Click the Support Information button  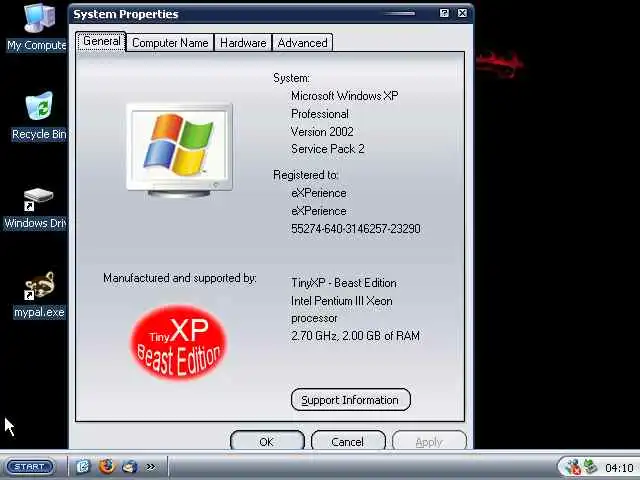point(350,400)
